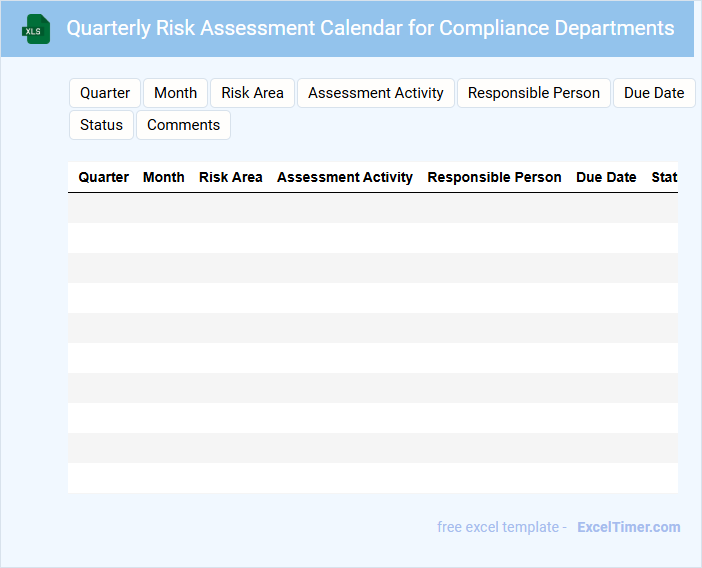The width and height of the screenshot is (702, 568).
Task: Click the first empty table row
Action: point(373,208)
